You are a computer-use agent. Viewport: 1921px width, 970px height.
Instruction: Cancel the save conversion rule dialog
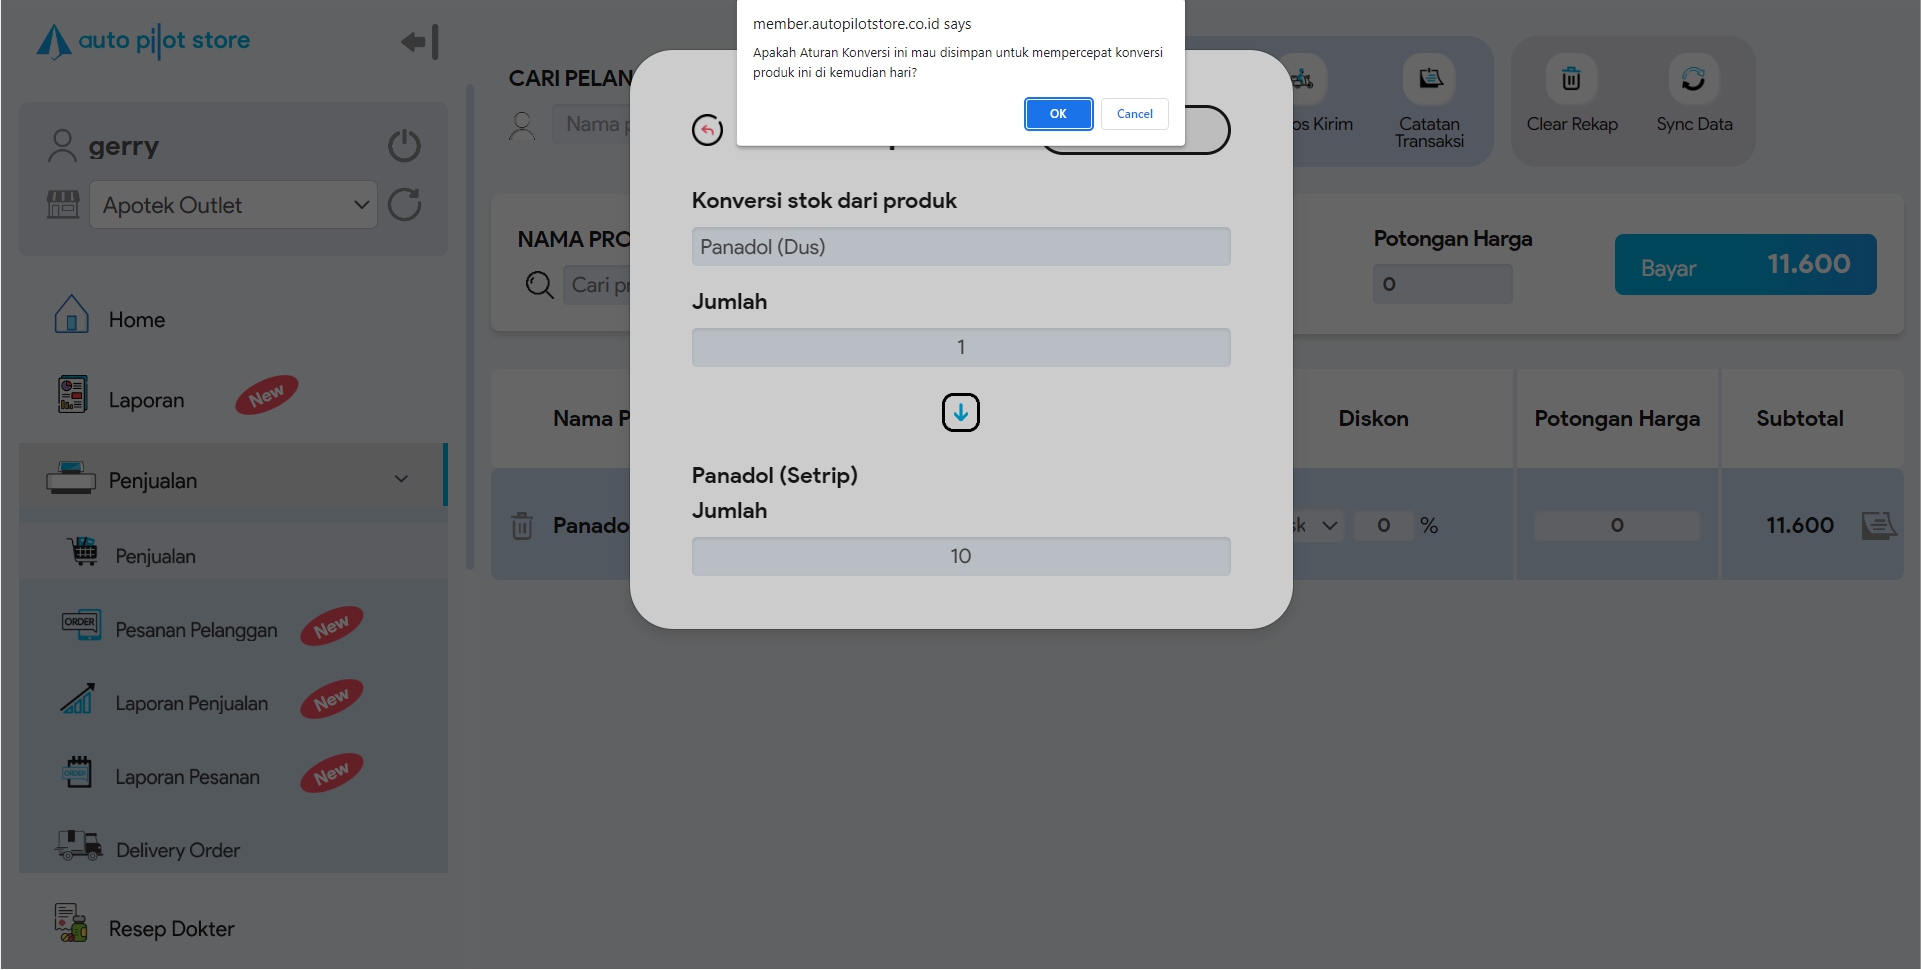pos(1134,114)
